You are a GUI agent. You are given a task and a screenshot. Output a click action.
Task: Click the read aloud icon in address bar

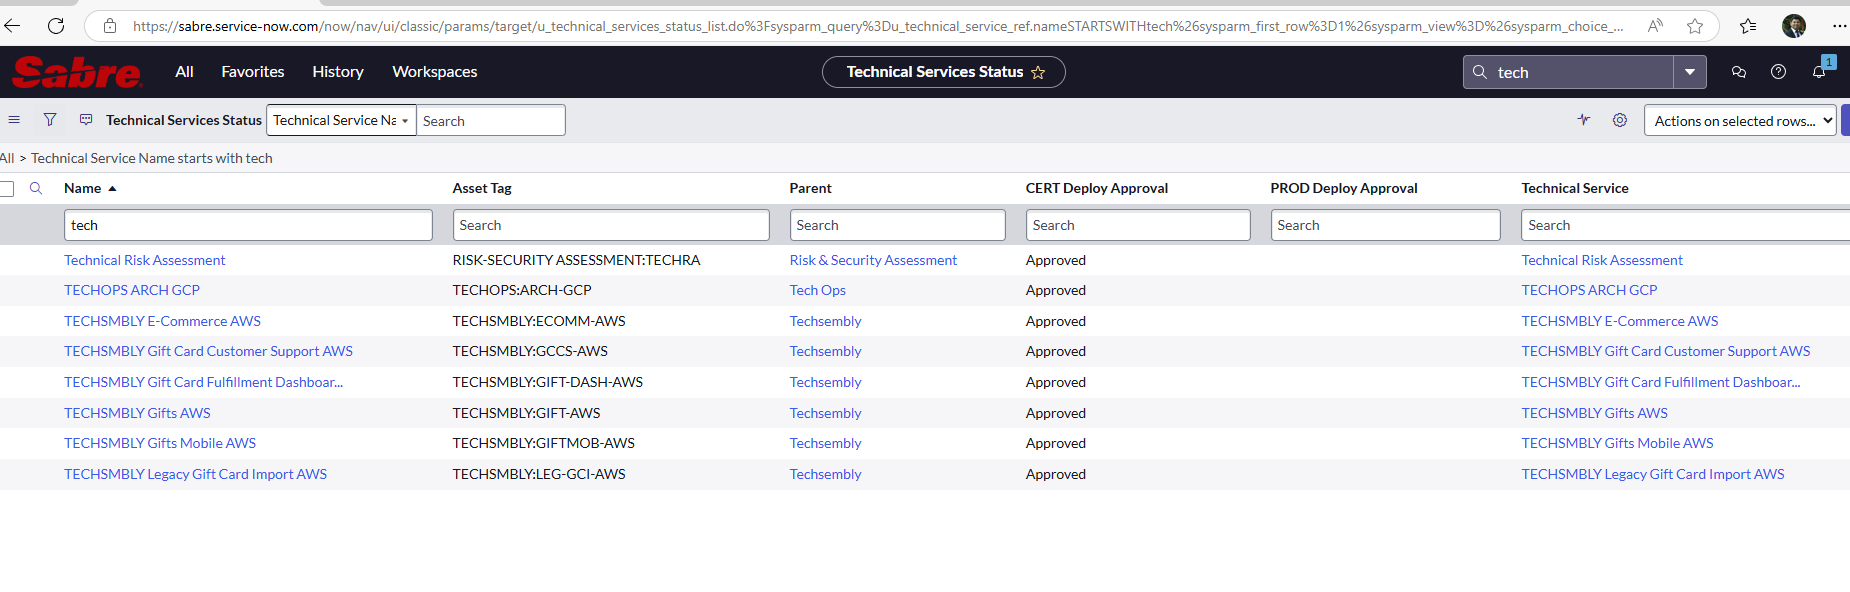1655,26
